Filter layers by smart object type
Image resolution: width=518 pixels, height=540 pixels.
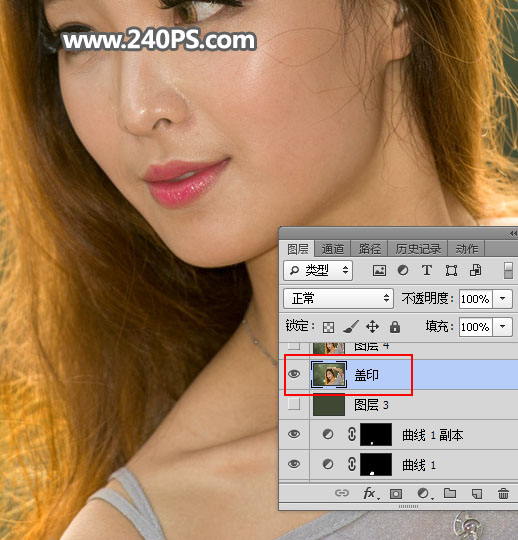pos(476,270)
